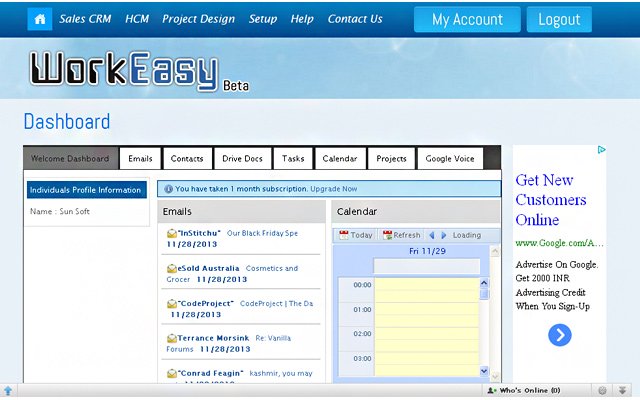Click envelope icon beside "CodeProject" email

(172, 304)
